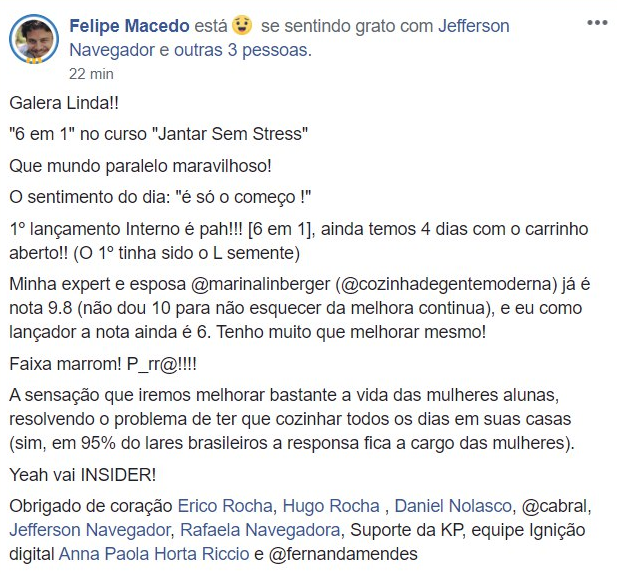Screen dimensions: 617x574
Task: Show the 'outras 3 pessoas' tagged list
Action: coord(243,50)
